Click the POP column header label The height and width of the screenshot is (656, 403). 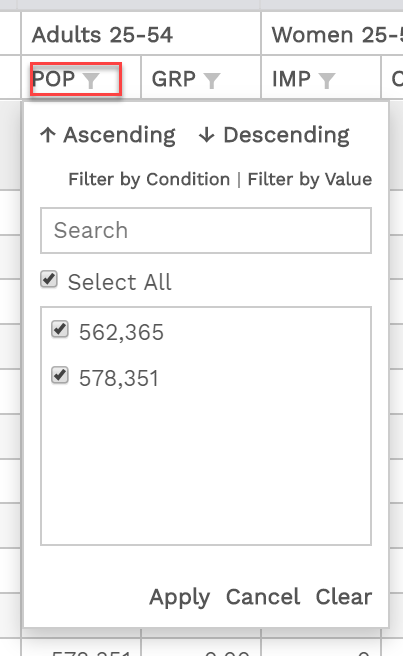click(54, 79)
